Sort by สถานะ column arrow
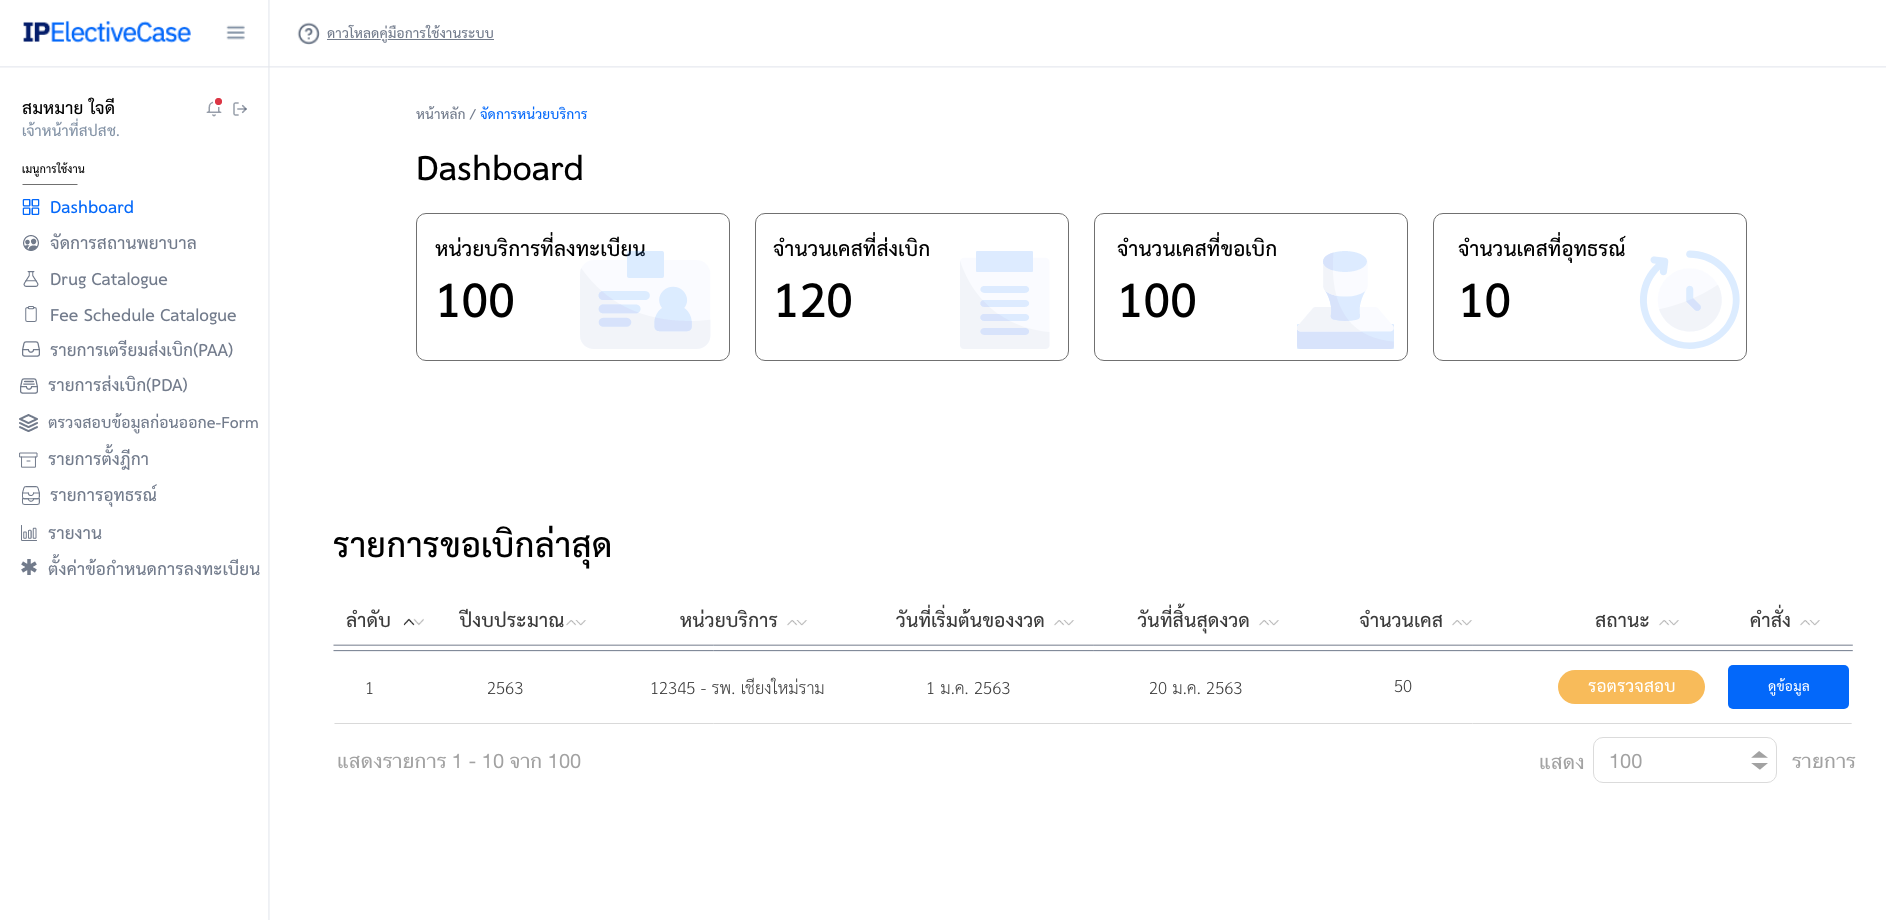Viewport: 1886px width, 920px height. [1668, 622]
